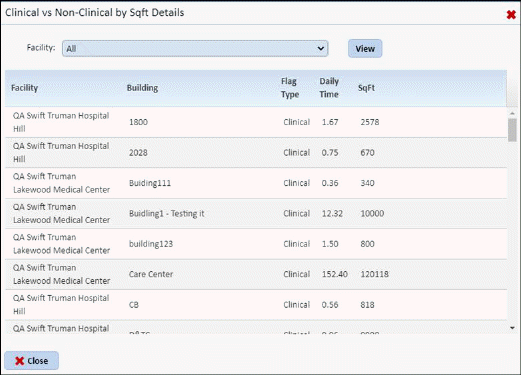Close dialog with red X icon
The width and height of the screenshot is (521, 375).
511,15
